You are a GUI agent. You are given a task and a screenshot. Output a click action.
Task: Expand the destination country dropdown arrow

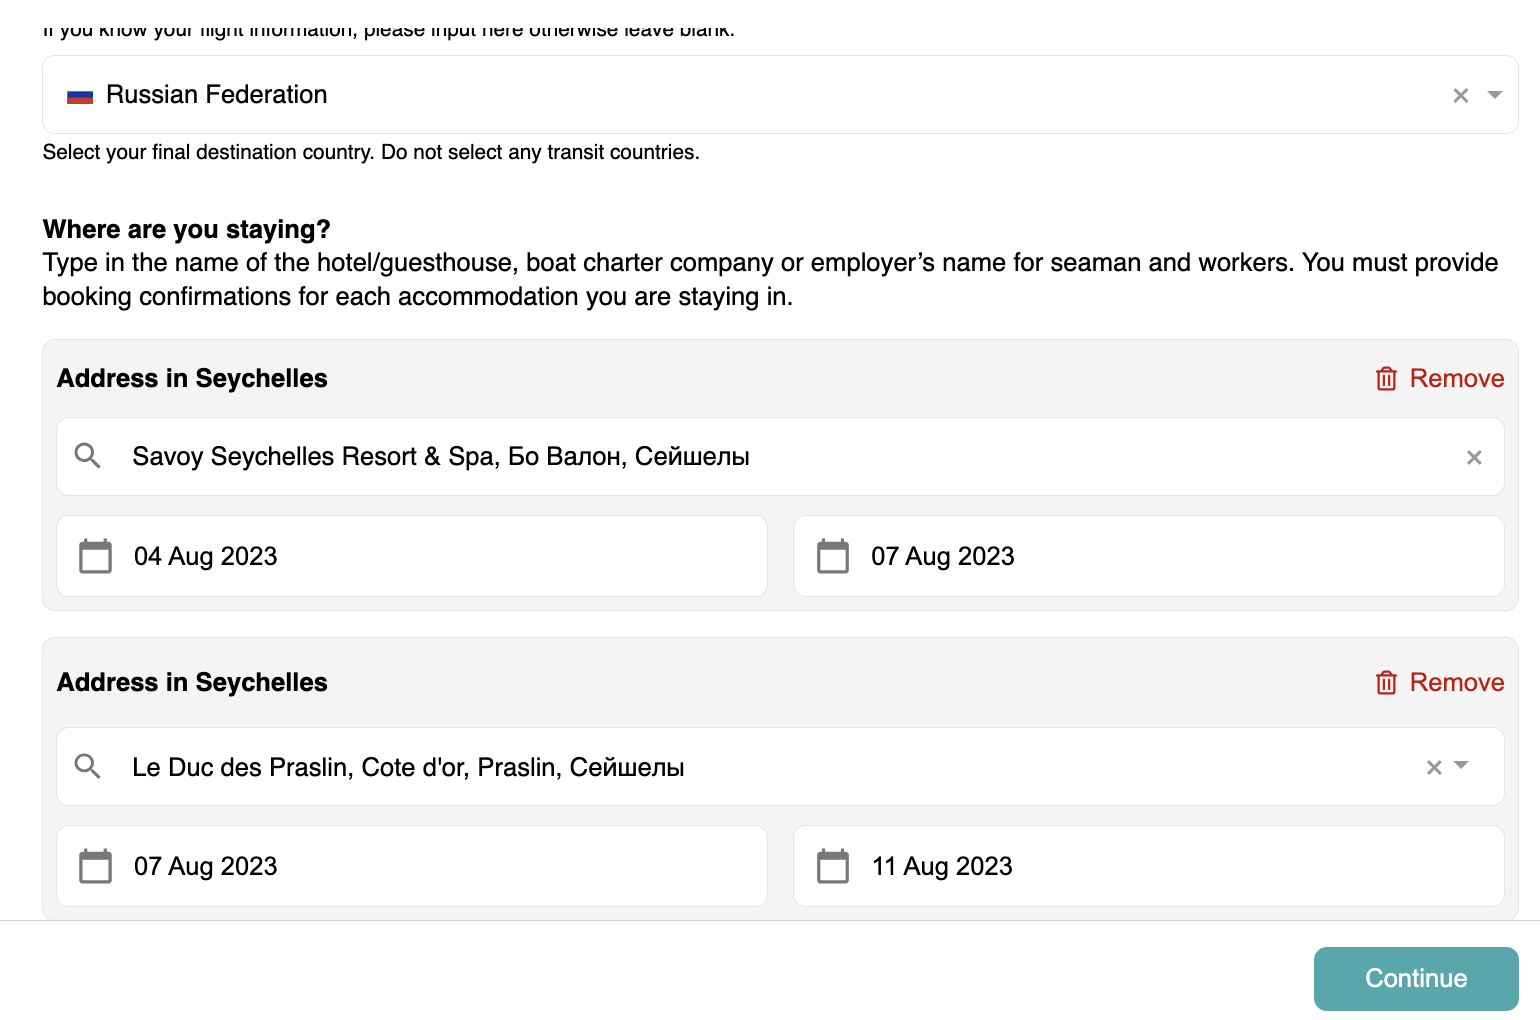pyautogui.click(x=1495, y=95)
